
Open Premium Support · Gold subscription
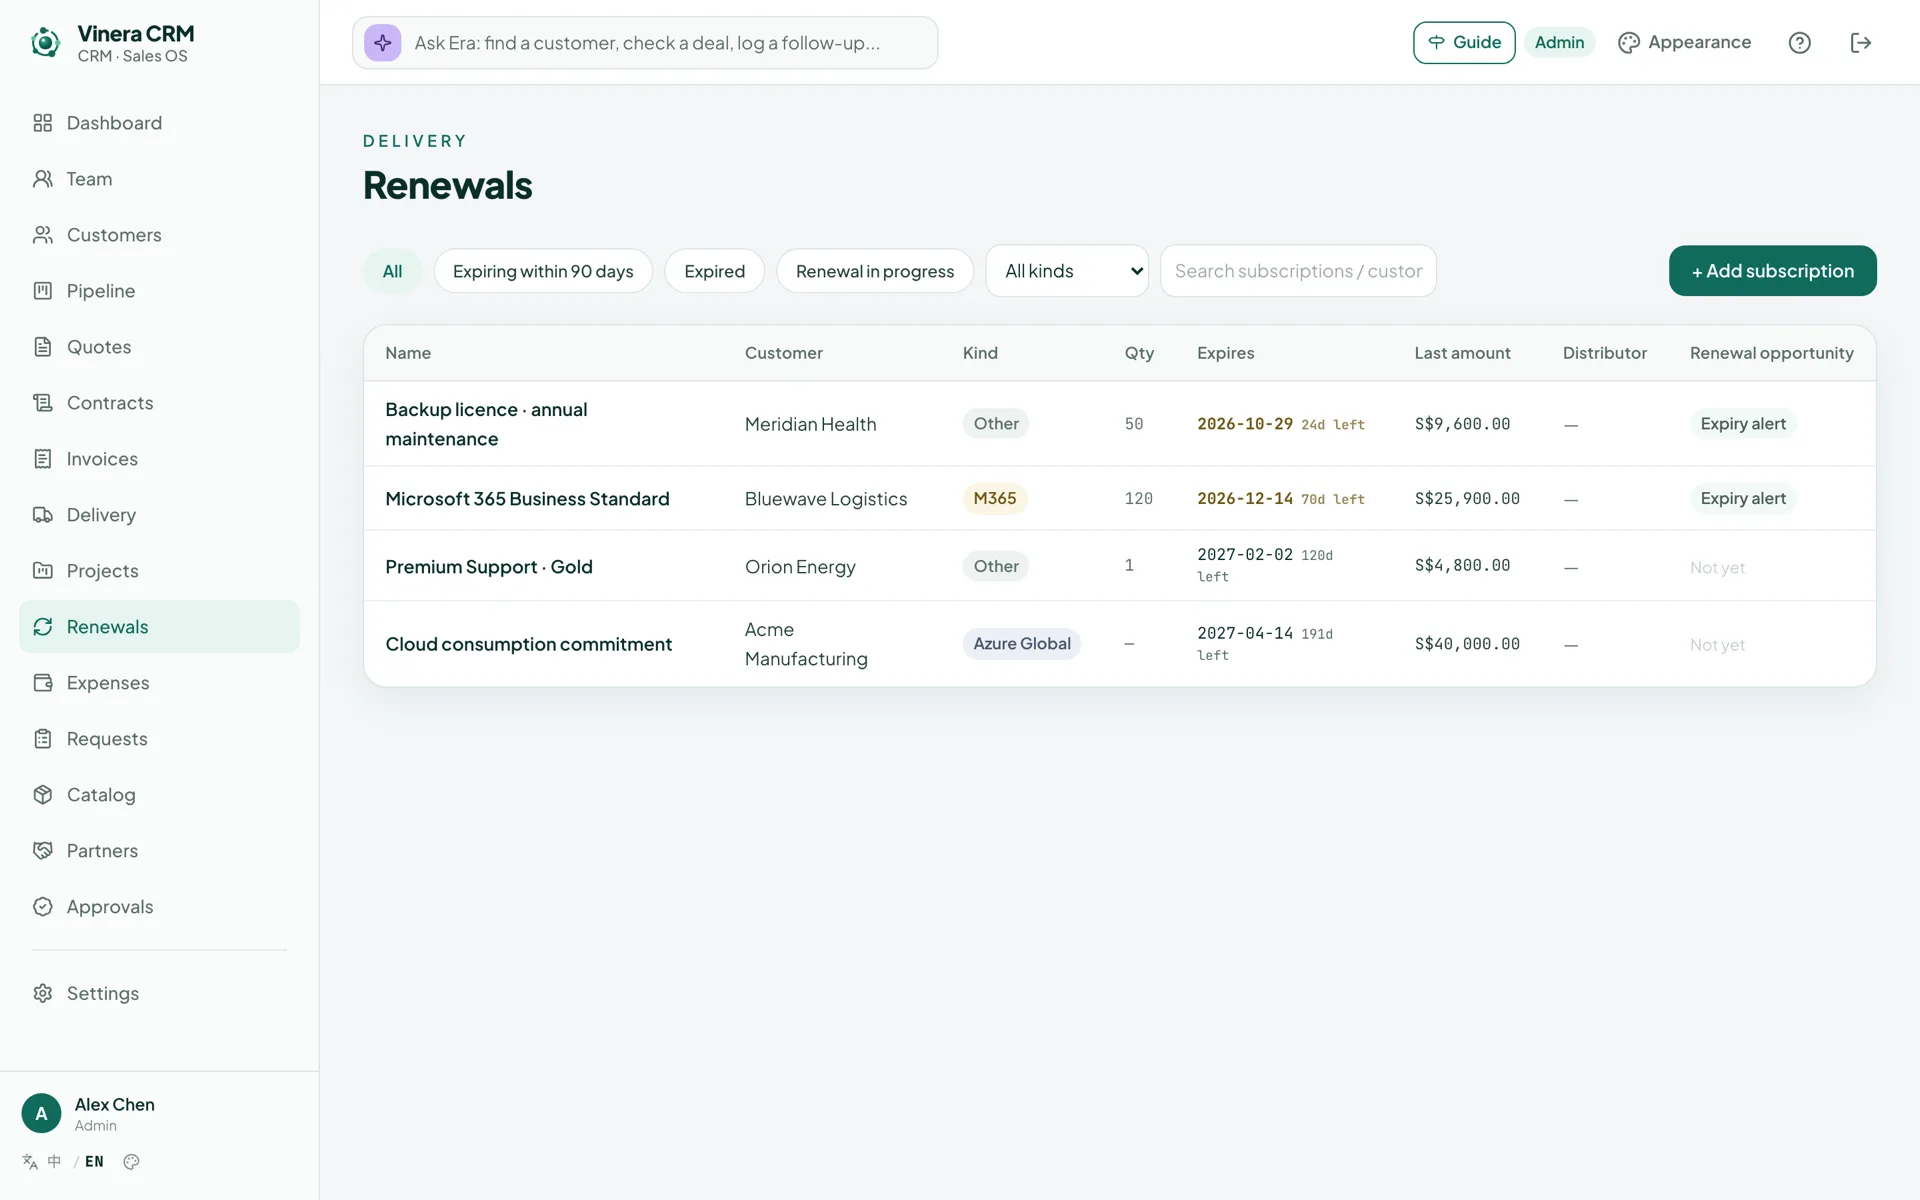[x=489, y=567]
